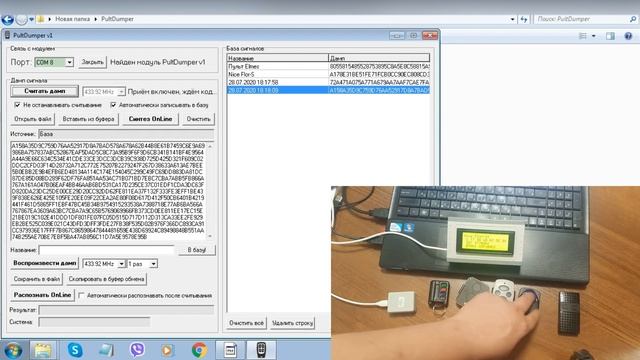Click the 'Источник' source field
This screenshot has width=640, height=360.
[126, 134]
